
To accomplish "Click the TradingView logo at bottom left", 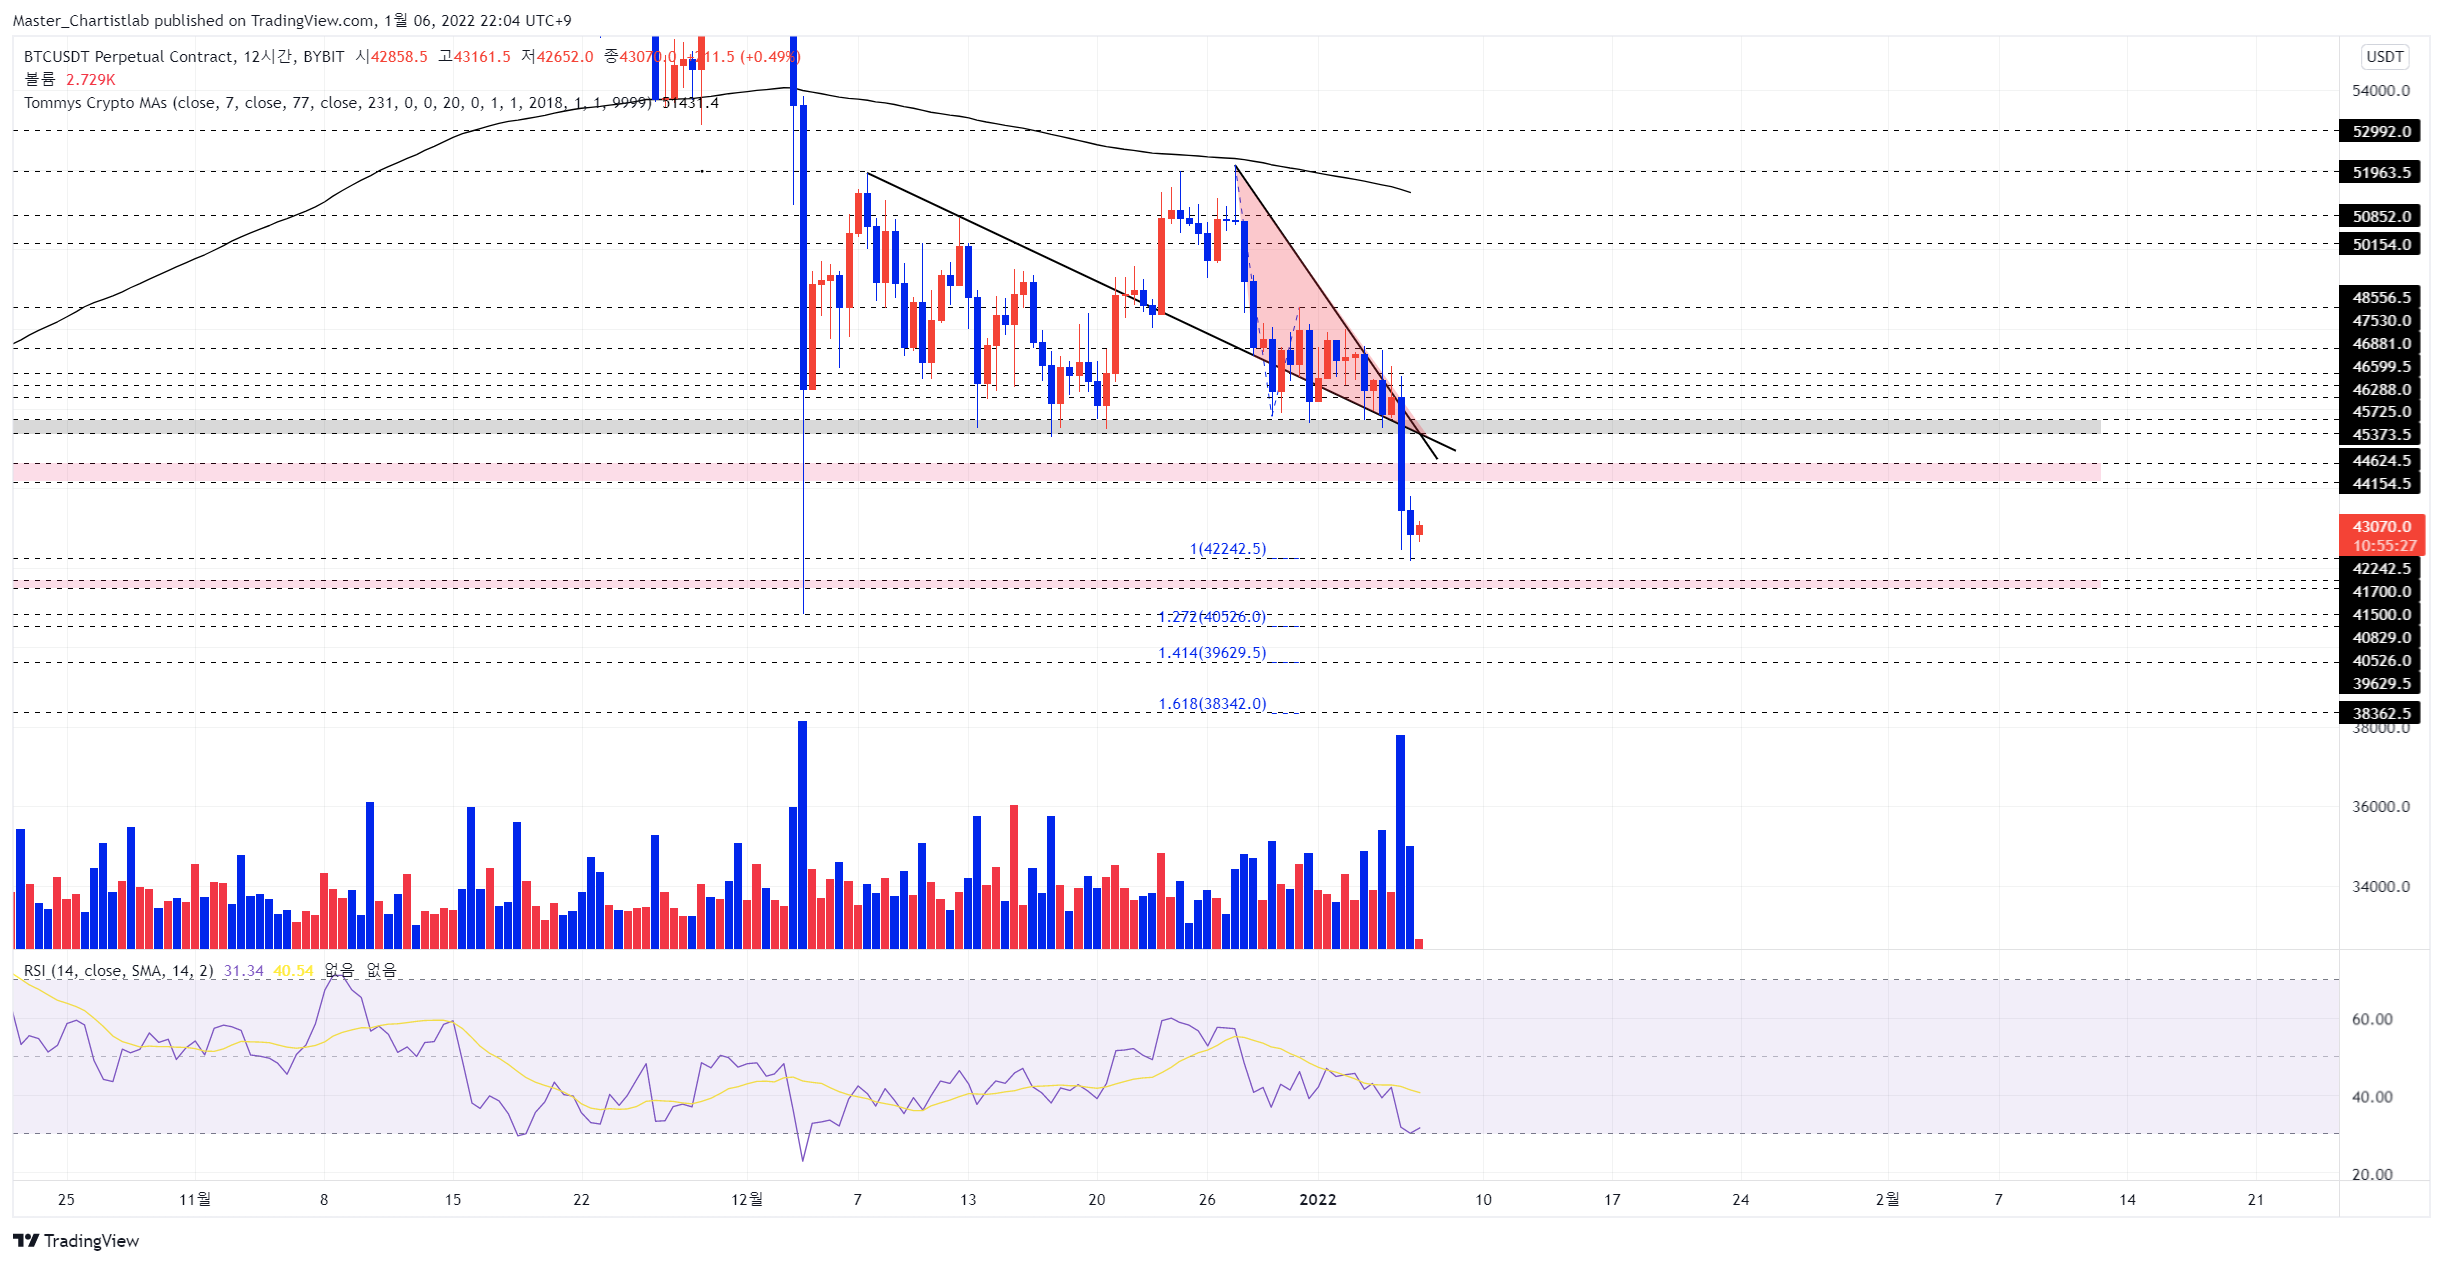I will (x=76, y=1240).
